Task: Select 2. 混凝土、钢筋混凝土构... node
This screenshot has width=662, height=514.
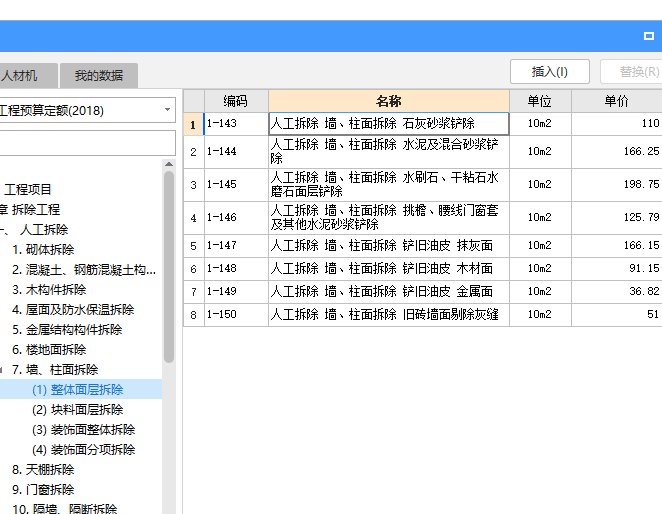Action: (84, 269)
